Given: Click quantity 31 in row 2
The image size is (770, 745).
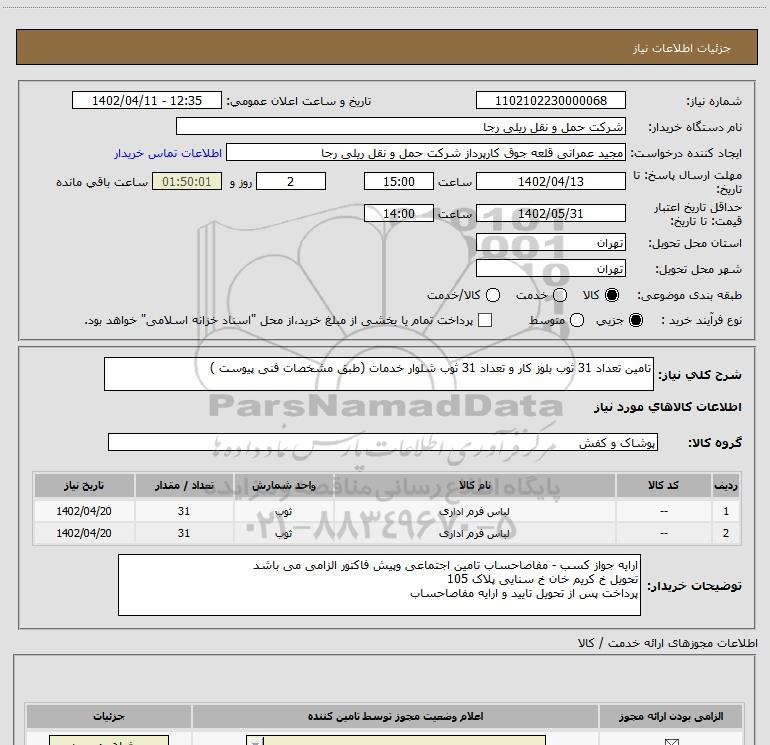Looking at the screenshot, I should (x=184, y=533).
